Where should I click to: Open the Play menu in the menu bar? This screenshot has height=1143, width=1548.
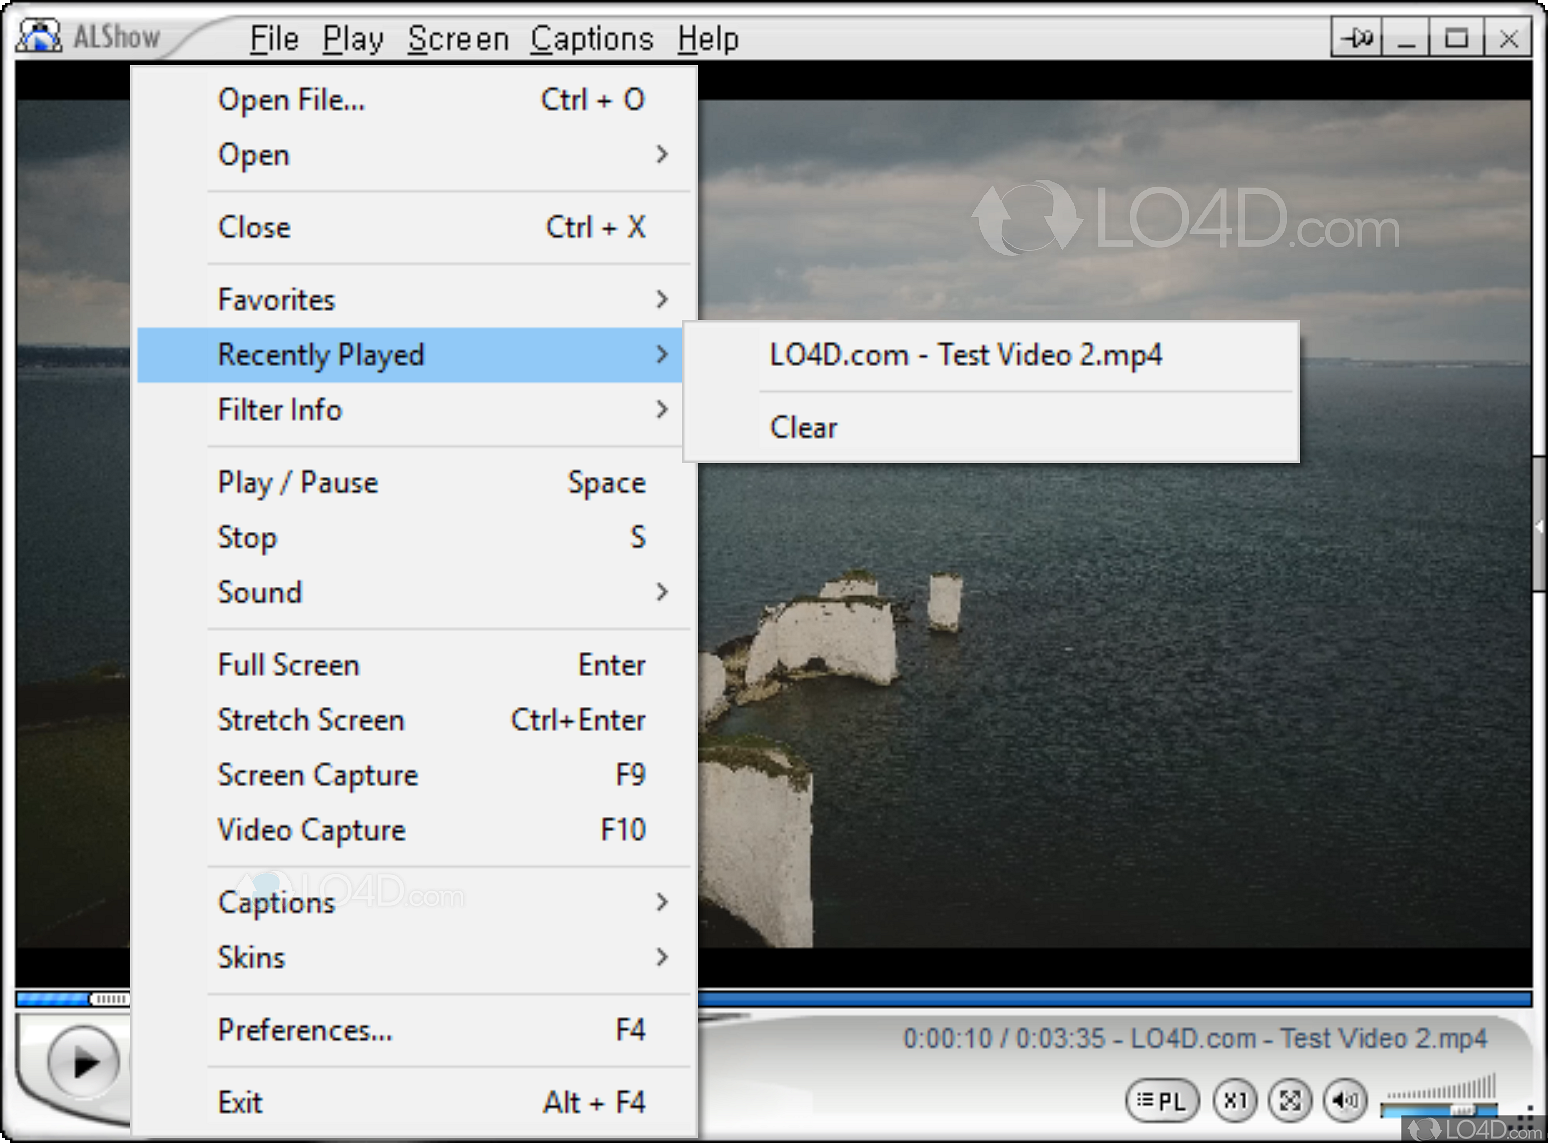click(353, 39)
